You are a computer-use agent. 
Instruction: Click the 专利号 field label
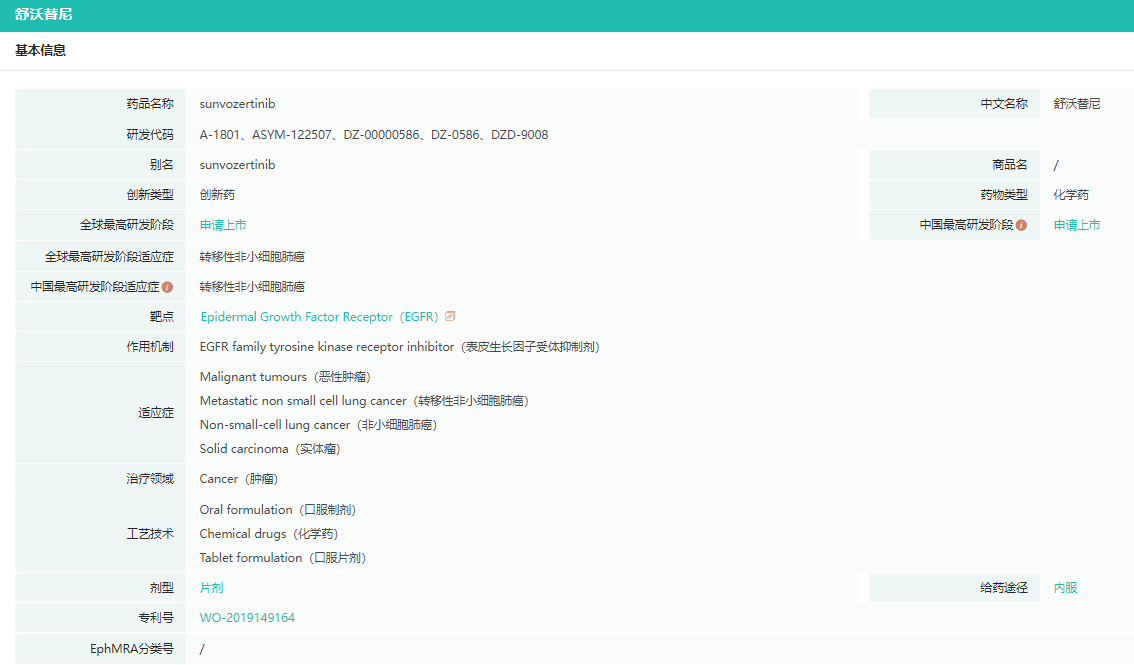pos(155,618)
